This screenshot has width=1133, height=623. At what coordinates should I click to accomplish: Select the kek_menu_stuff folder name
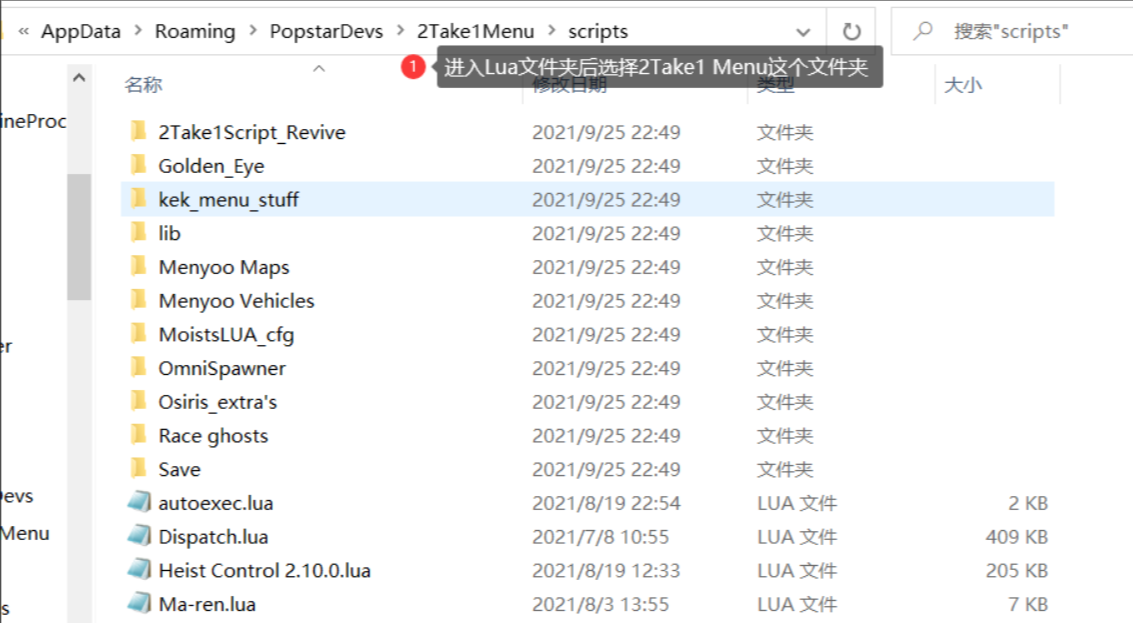pyautogui.click(x=228, y=199)
